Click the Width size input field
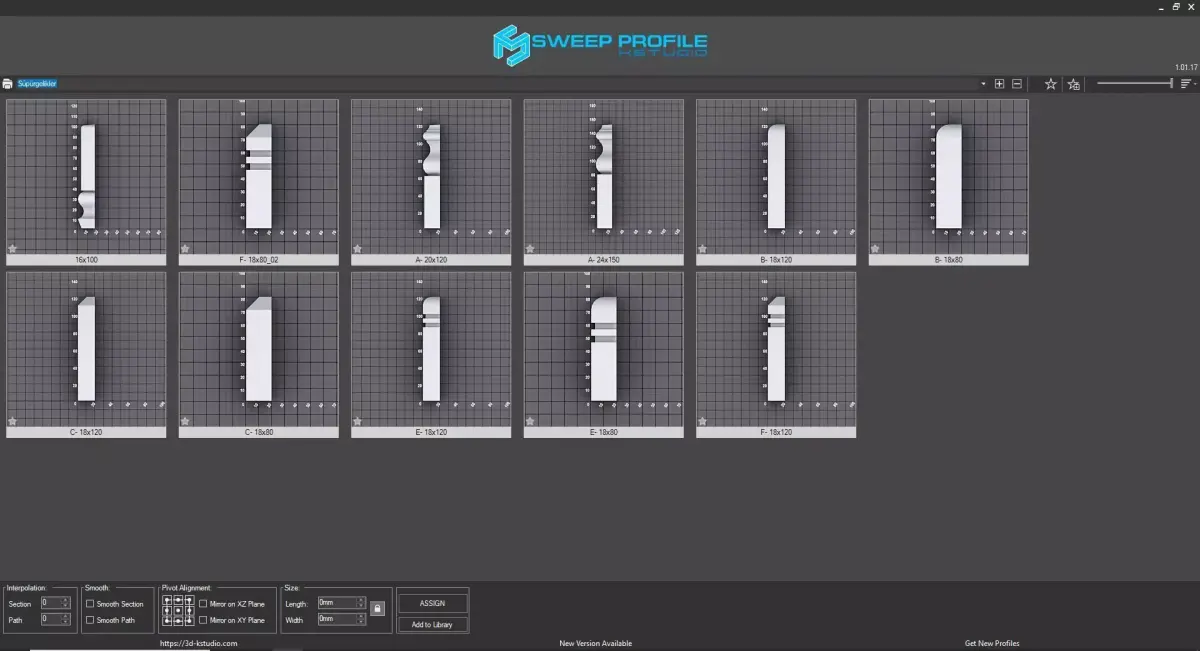The width and height of the screenshot is (1200, 651). [337, 619]
